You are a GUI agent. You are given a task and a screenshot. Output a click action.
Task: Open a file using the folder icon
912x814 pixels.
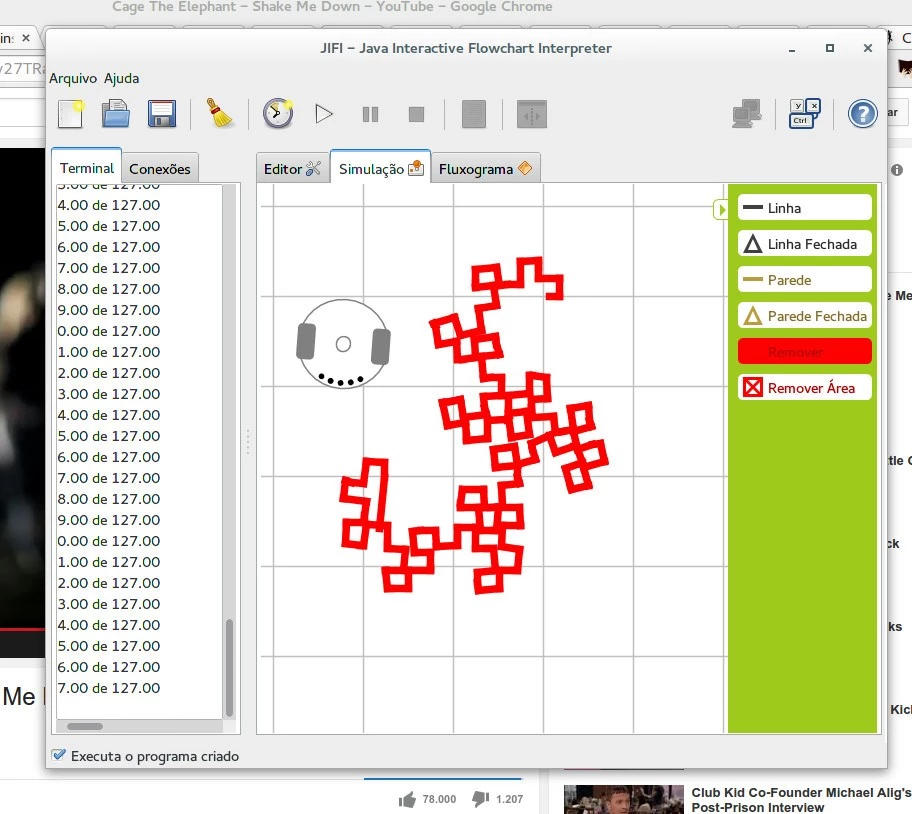pos(116,114)
